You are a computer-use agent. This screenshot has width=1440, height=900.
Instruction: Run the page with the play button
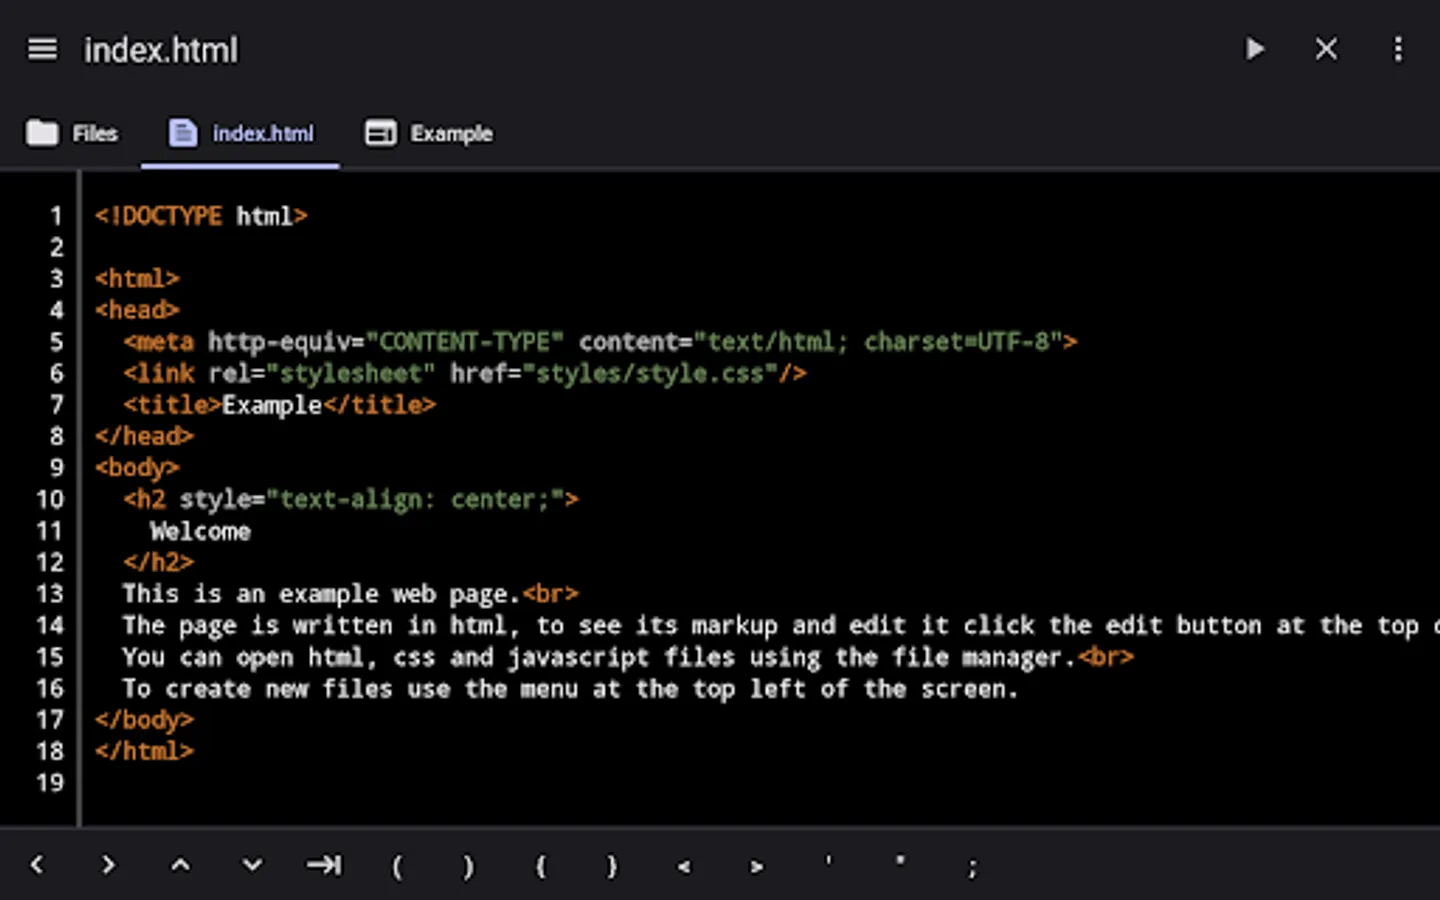[x=1254, y=49]
